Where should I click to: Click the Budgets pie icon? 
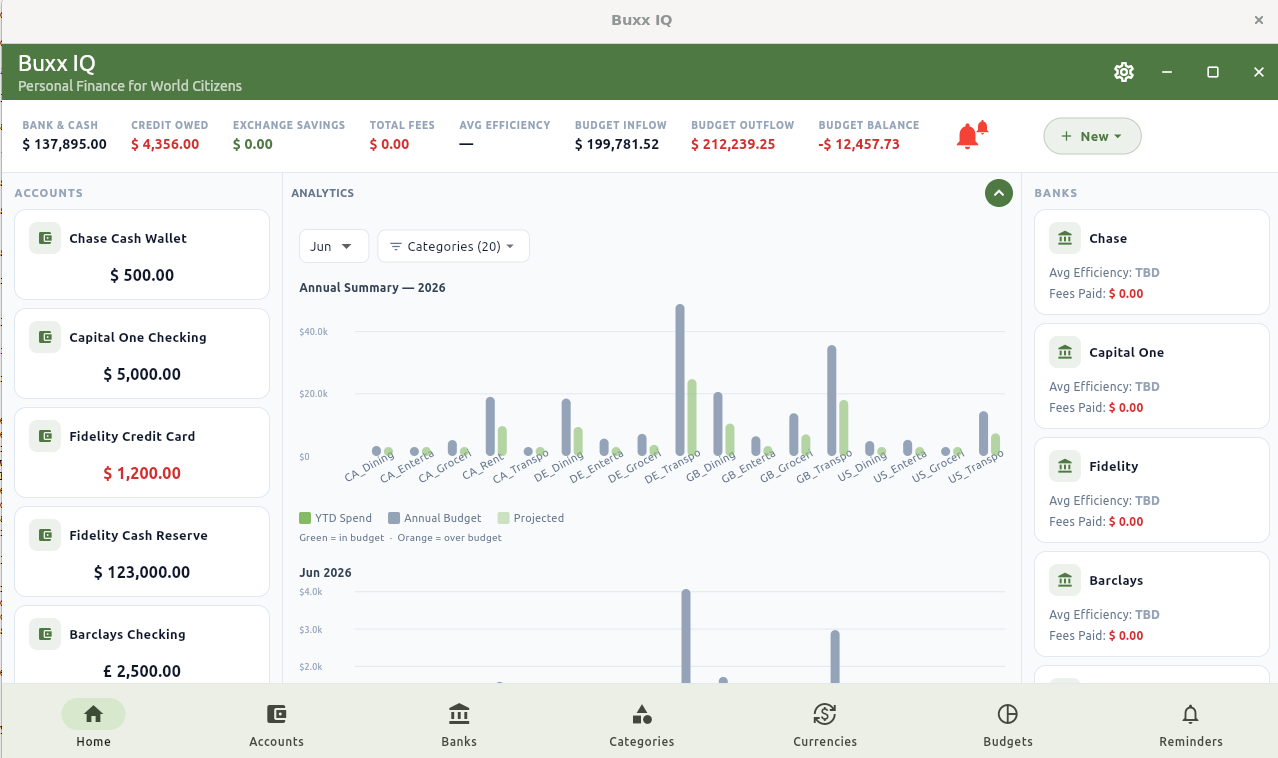(1008, 714)
